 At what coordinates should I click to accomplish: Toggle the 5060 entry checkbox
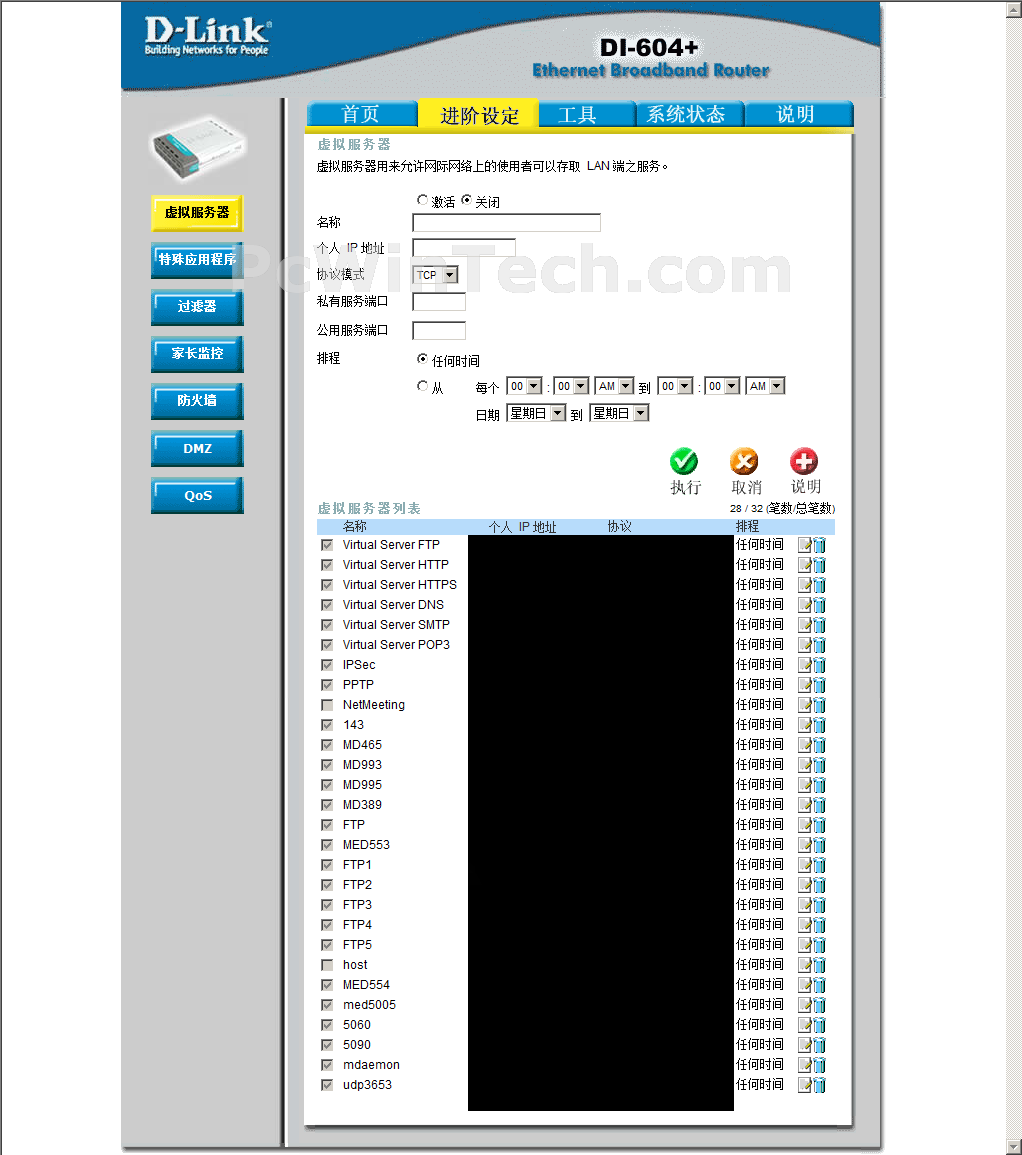click(x=327, y=1025)
